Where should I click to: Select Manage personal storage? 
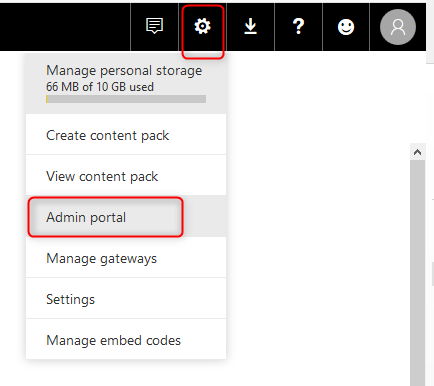point(126,83)
